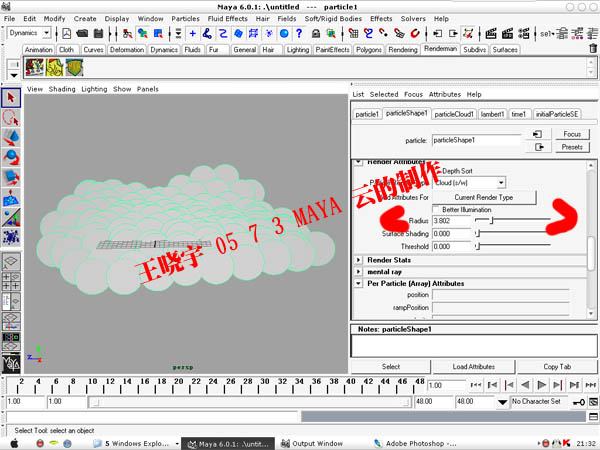
Task: Click the Maya logo icon in toolbox
Action: [x=11, y=363]
